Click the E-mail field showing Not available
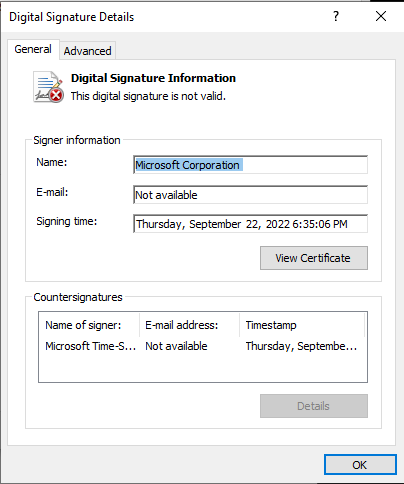The image size is (404, 484). click(250, 195)
